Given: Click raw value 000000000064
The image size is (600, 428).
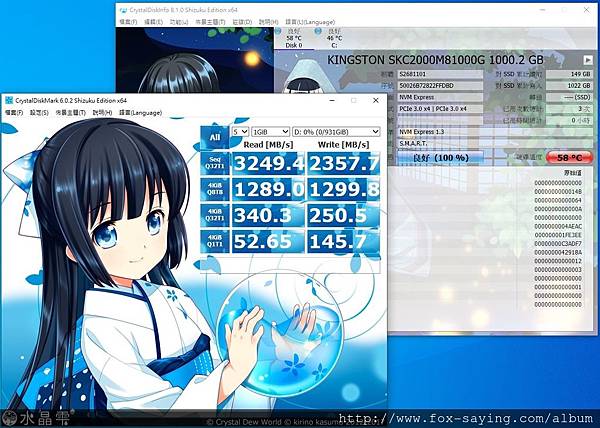Looking at the screenshot, I should click(x=558, y=200).
